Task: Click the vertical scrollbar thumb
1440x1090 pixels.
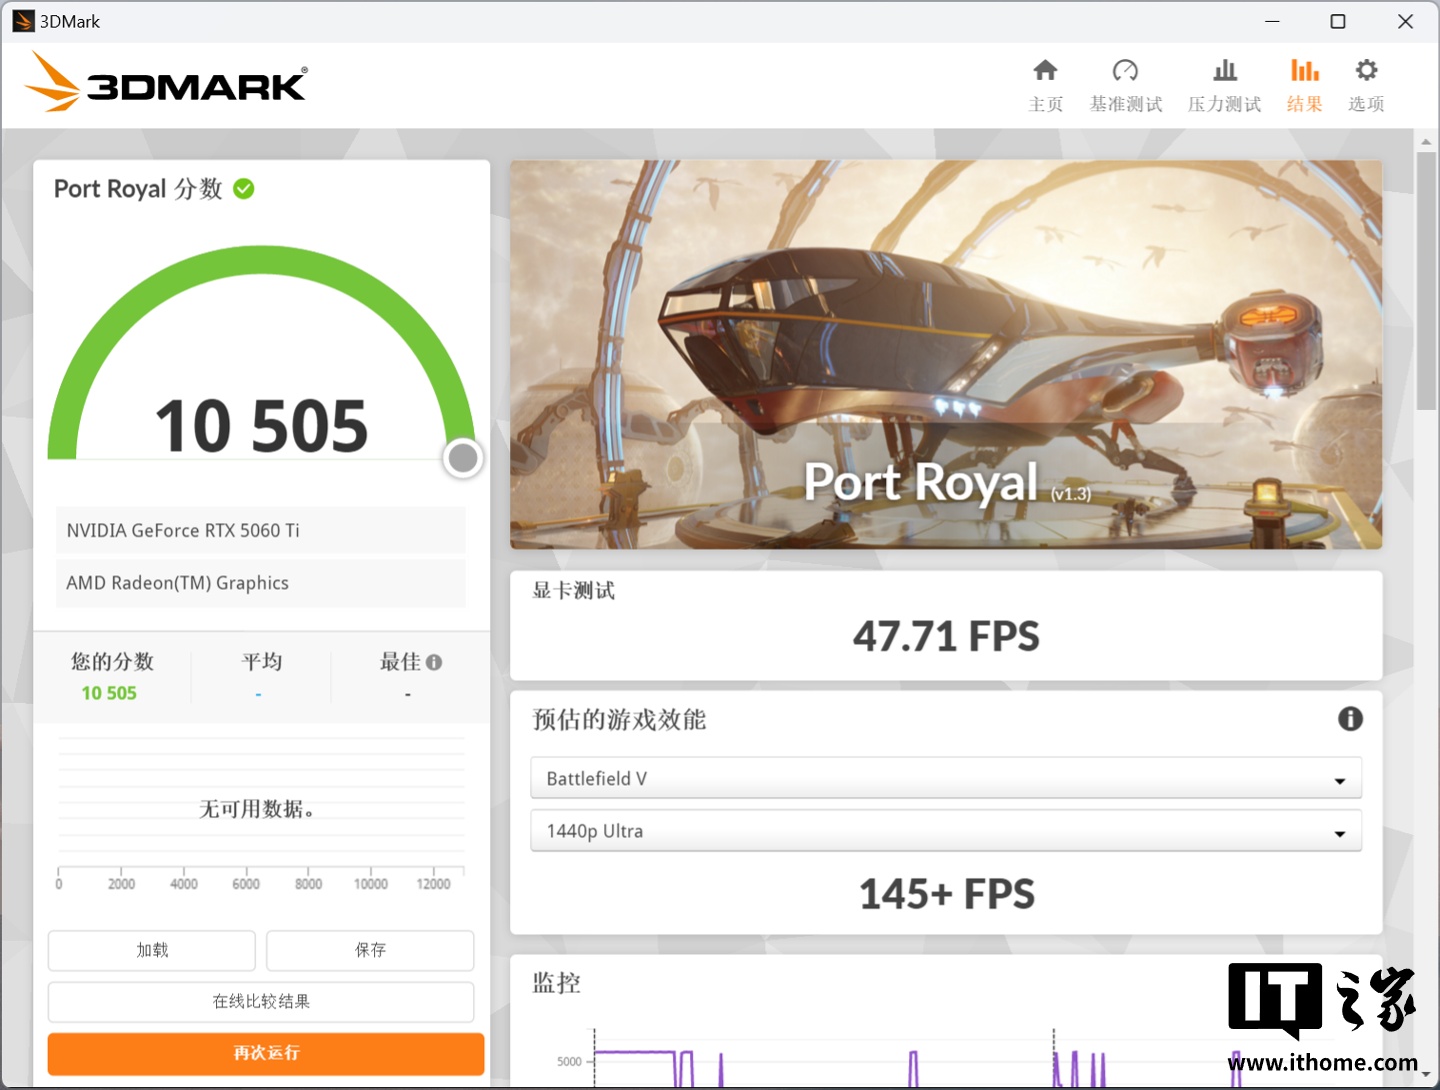Action: tap(1426, 280)
